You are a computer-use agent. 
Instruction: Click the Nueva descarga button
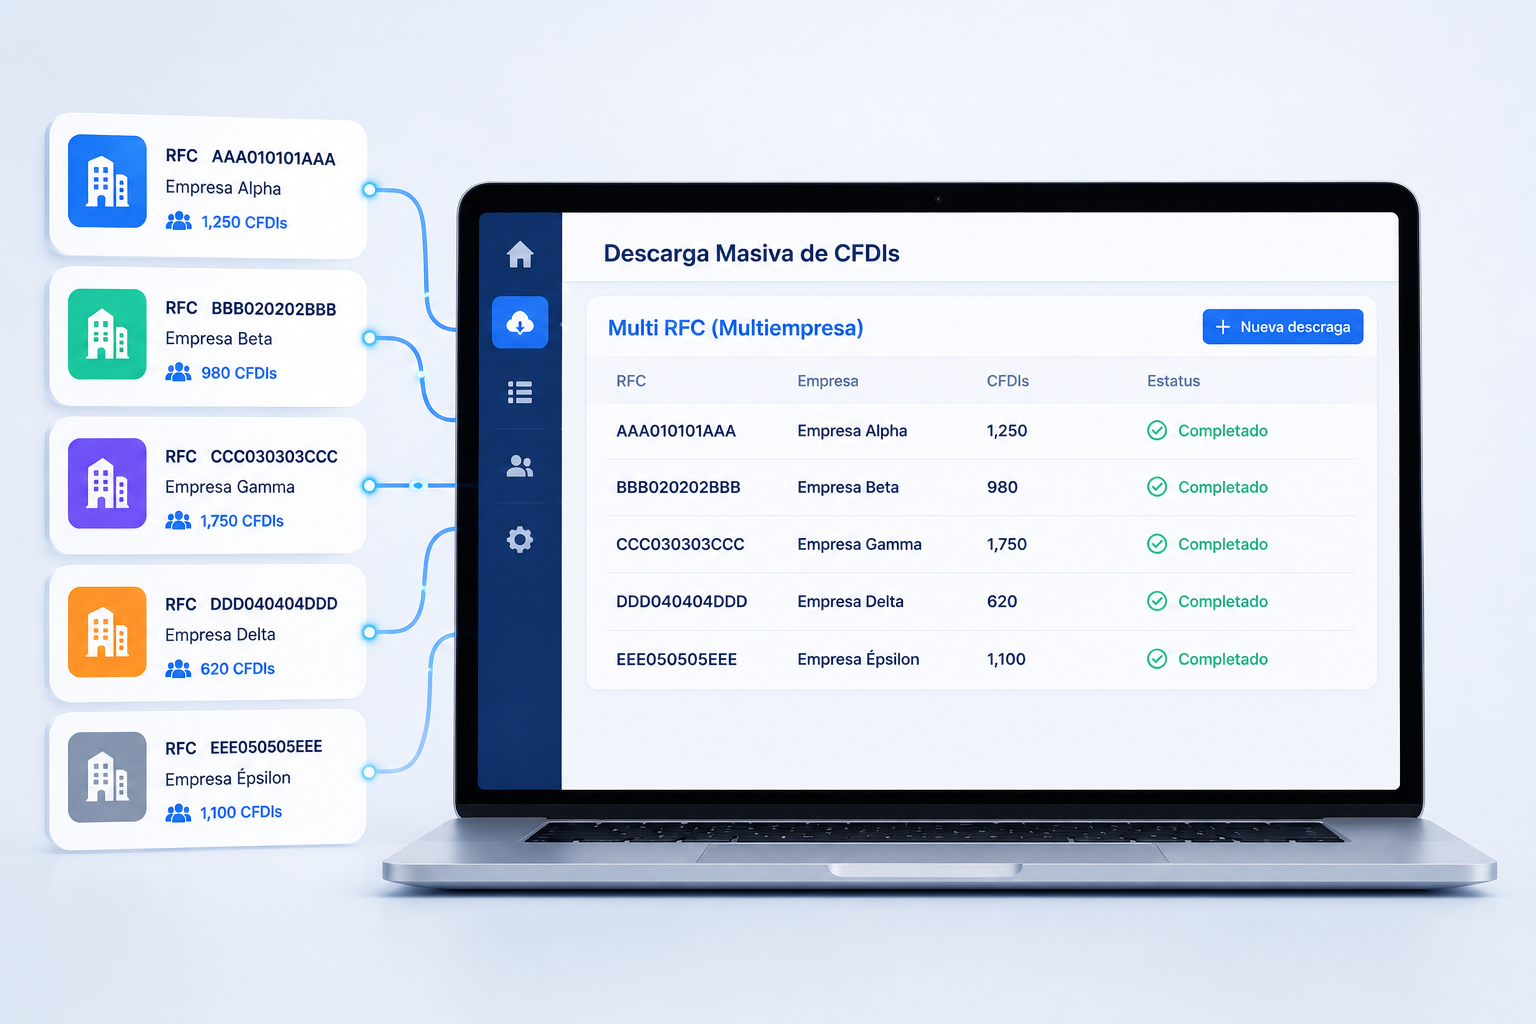[x=1283, y=327]
